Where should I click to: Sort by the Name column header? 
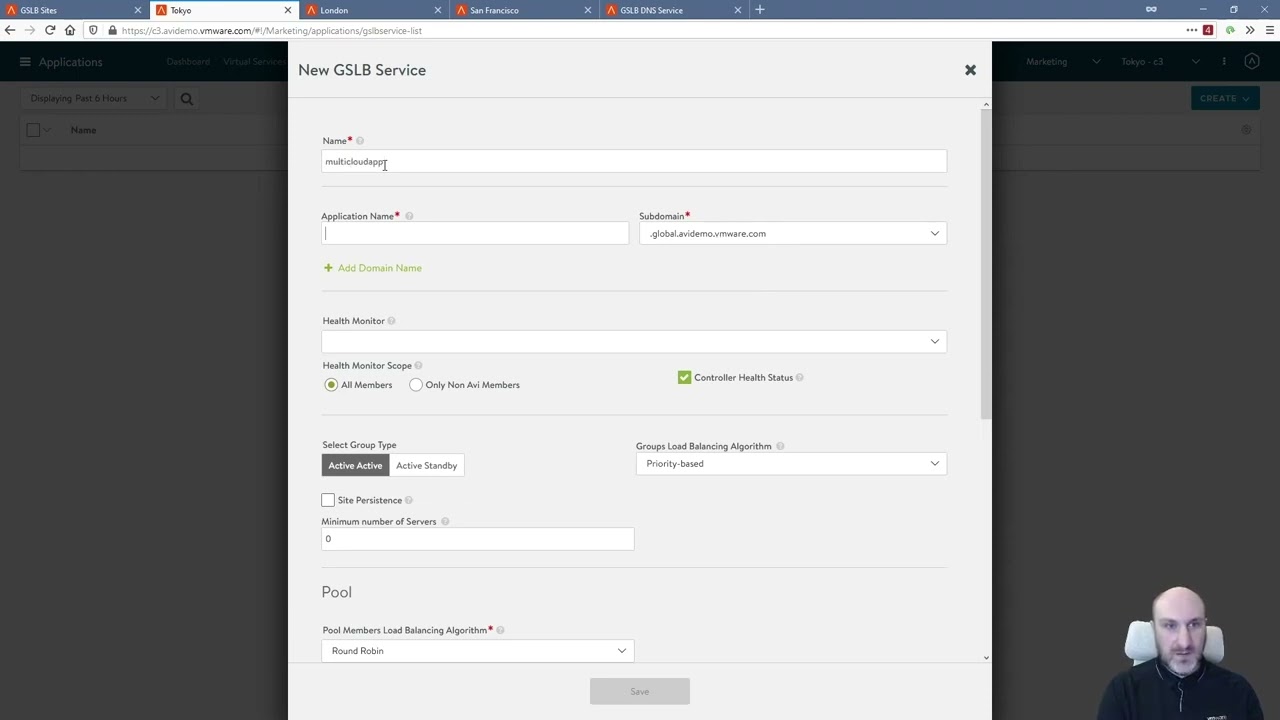pyautogui.click(x=83, y=130)
